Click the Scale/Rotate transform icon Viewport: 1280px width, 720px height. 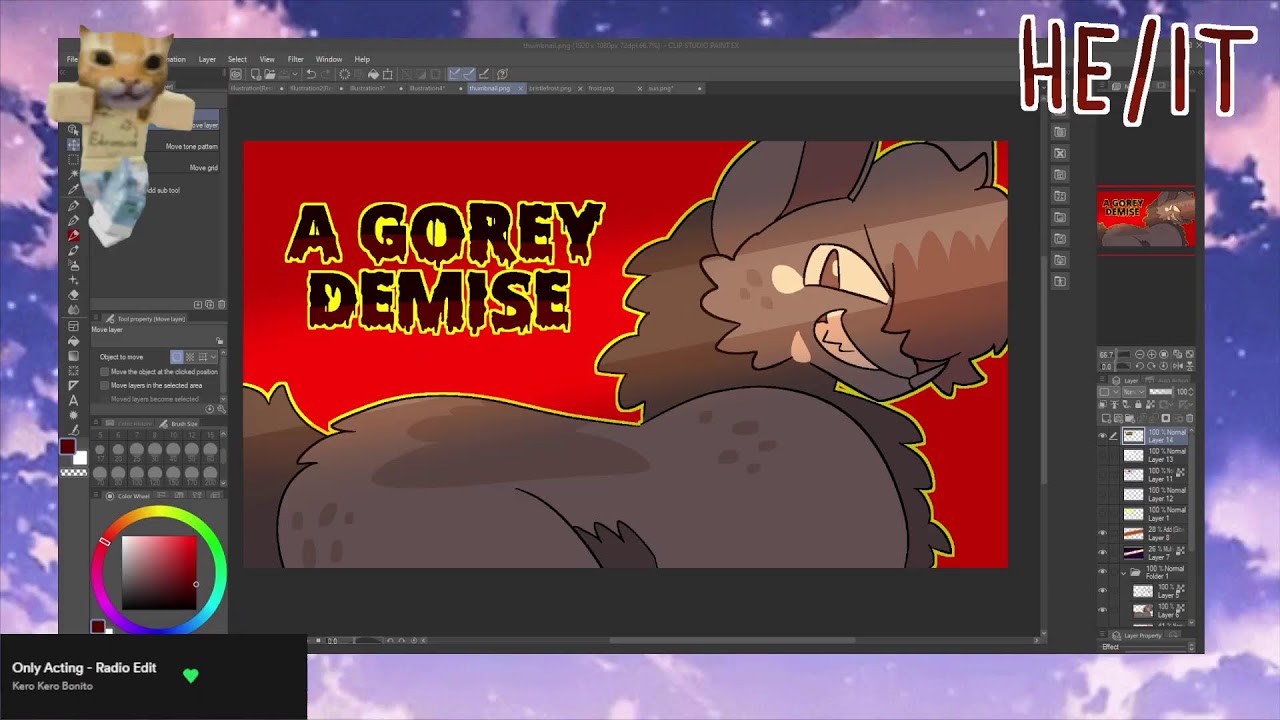[x=388, y=74]
